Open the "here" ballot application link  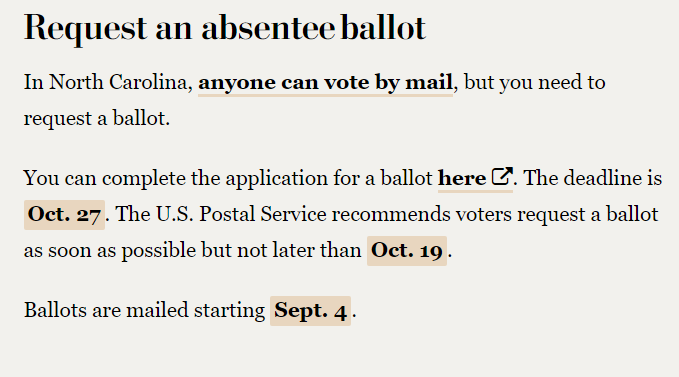pyautogui.click(x=462, y=178)
